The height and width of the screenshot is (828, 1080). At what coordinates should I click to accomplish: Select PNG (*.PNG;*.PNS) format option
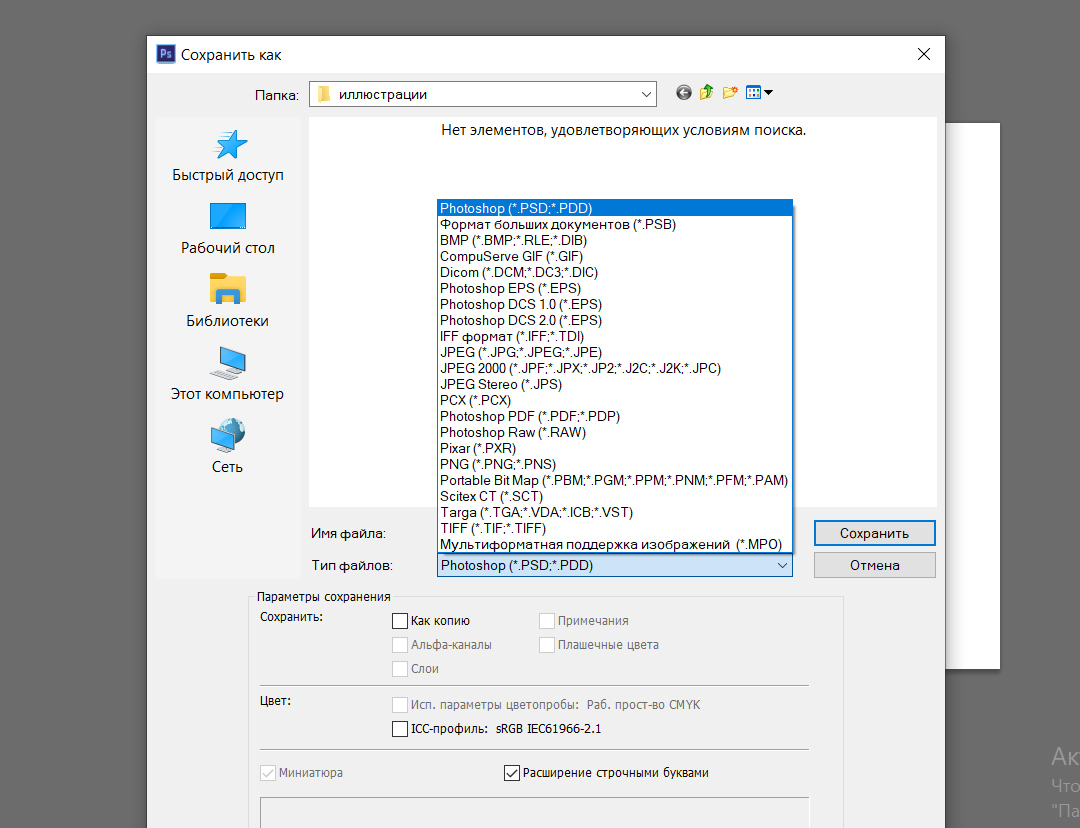498,464
